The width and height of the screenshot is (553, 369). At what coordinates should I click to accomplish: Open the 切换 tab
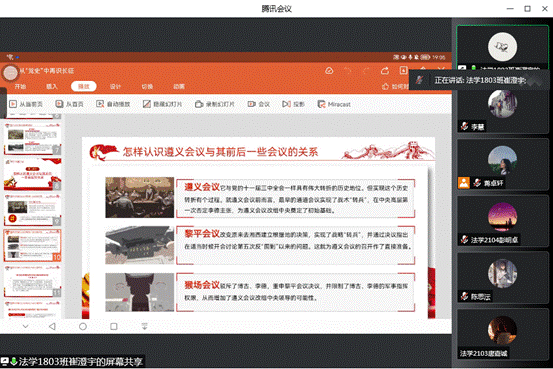point(147,86)
